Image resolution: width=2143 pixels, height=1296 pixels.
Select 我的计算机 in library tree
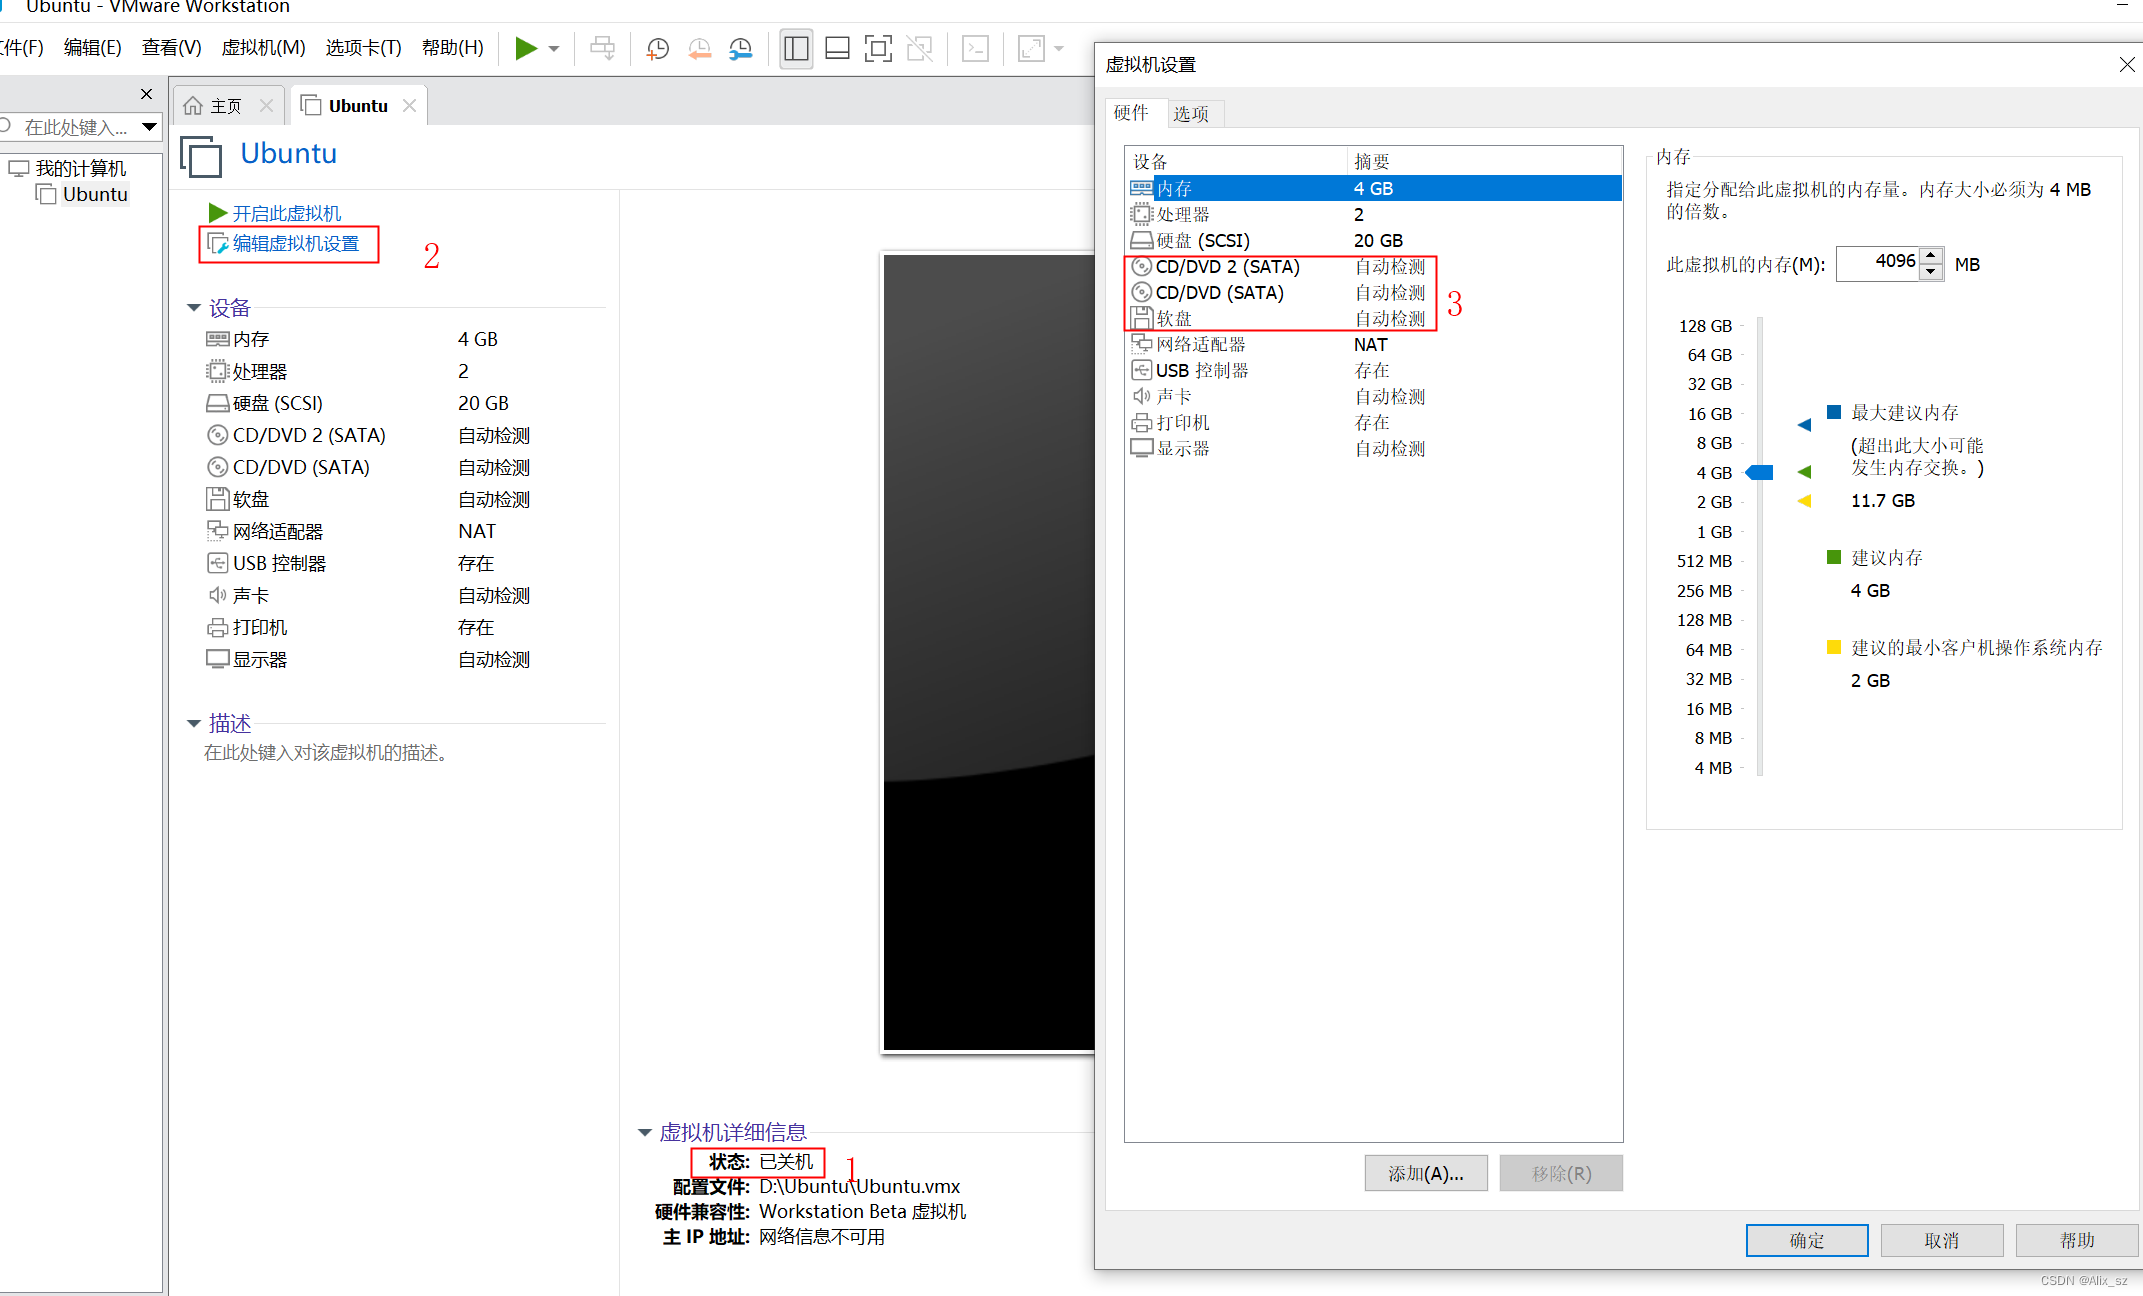80,168
